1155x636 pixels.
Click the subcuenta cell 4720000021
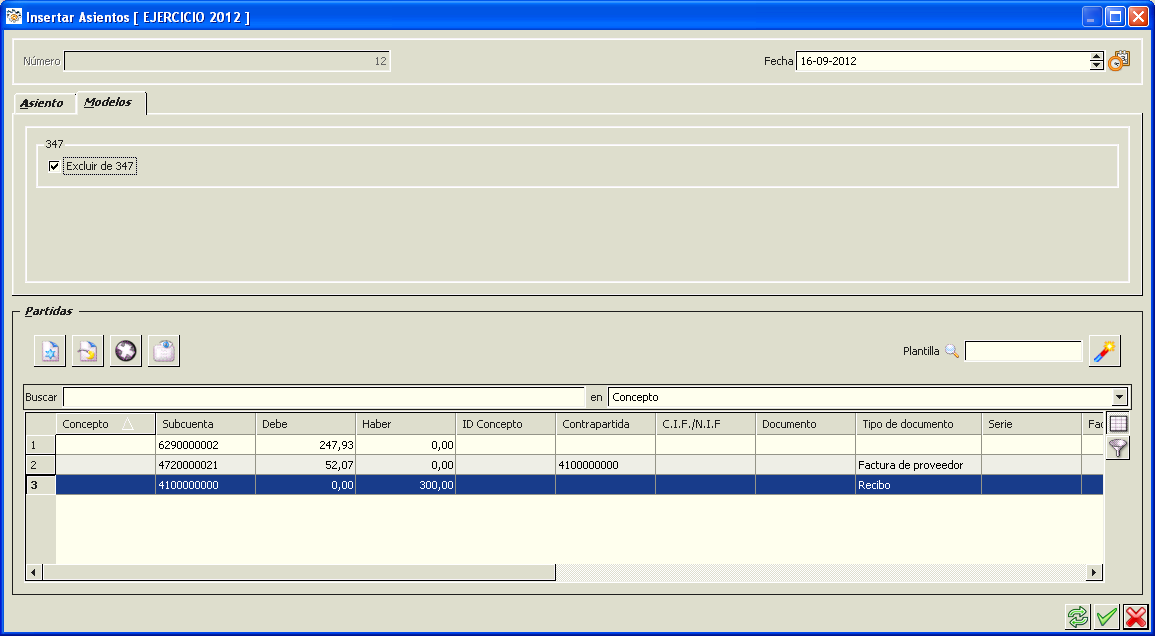(x=206, y=465)
